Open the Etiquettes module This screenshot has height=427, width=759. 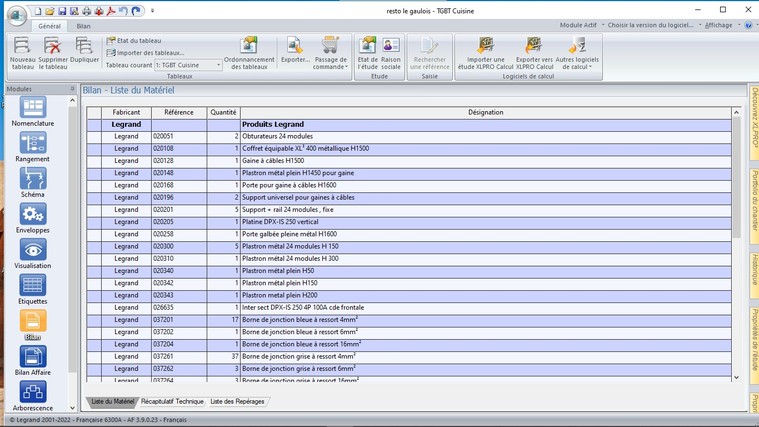pyautogui.click(x=33, y=286)
